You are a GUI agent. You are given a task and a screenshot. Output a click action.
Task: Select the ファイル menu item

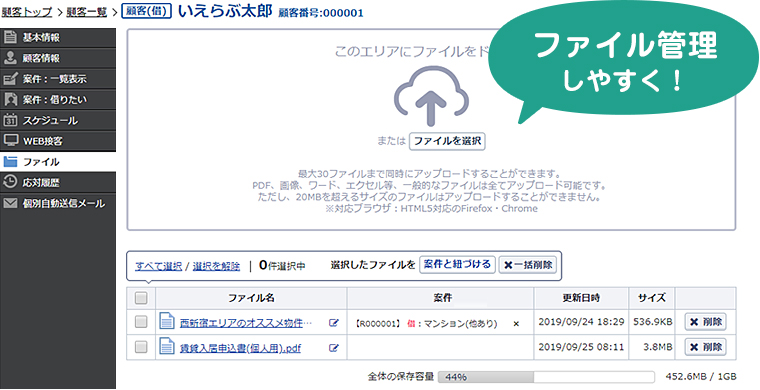(x=58, y=162)
